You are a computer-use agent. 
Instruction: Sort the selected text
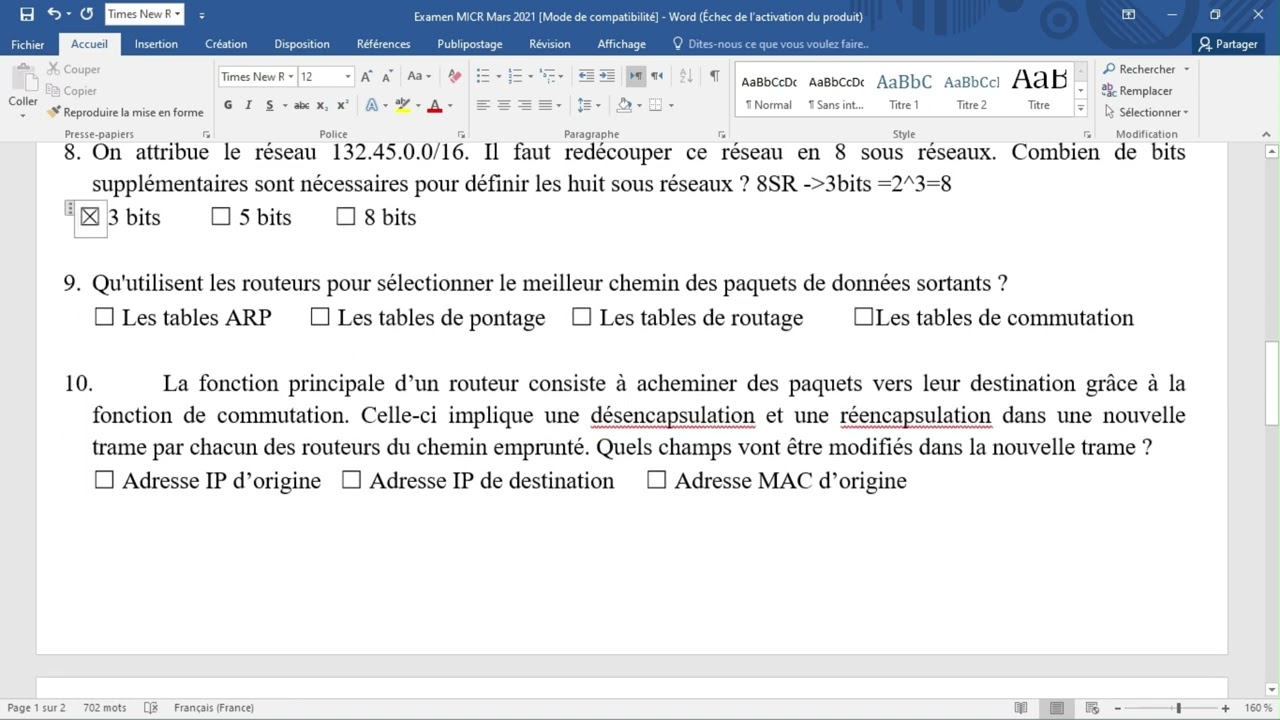(x=686, y=76)
